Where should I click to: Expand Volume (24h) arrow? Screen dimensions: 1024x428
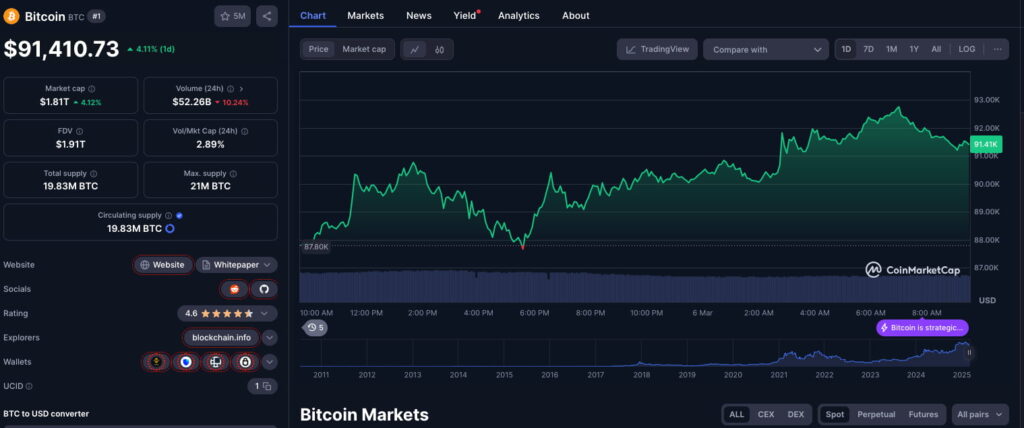(241, 88)
